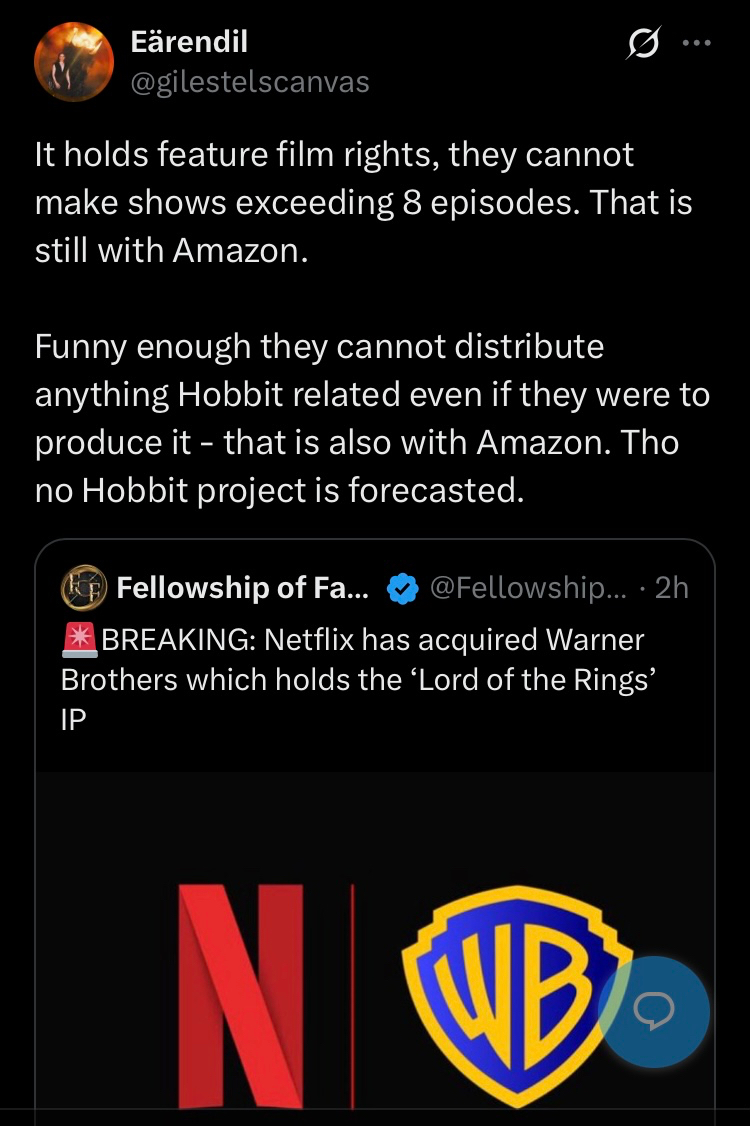750x1126 pixels.
Task: Tap the floating blue reply bubble button
Action: coord(654,1011)
